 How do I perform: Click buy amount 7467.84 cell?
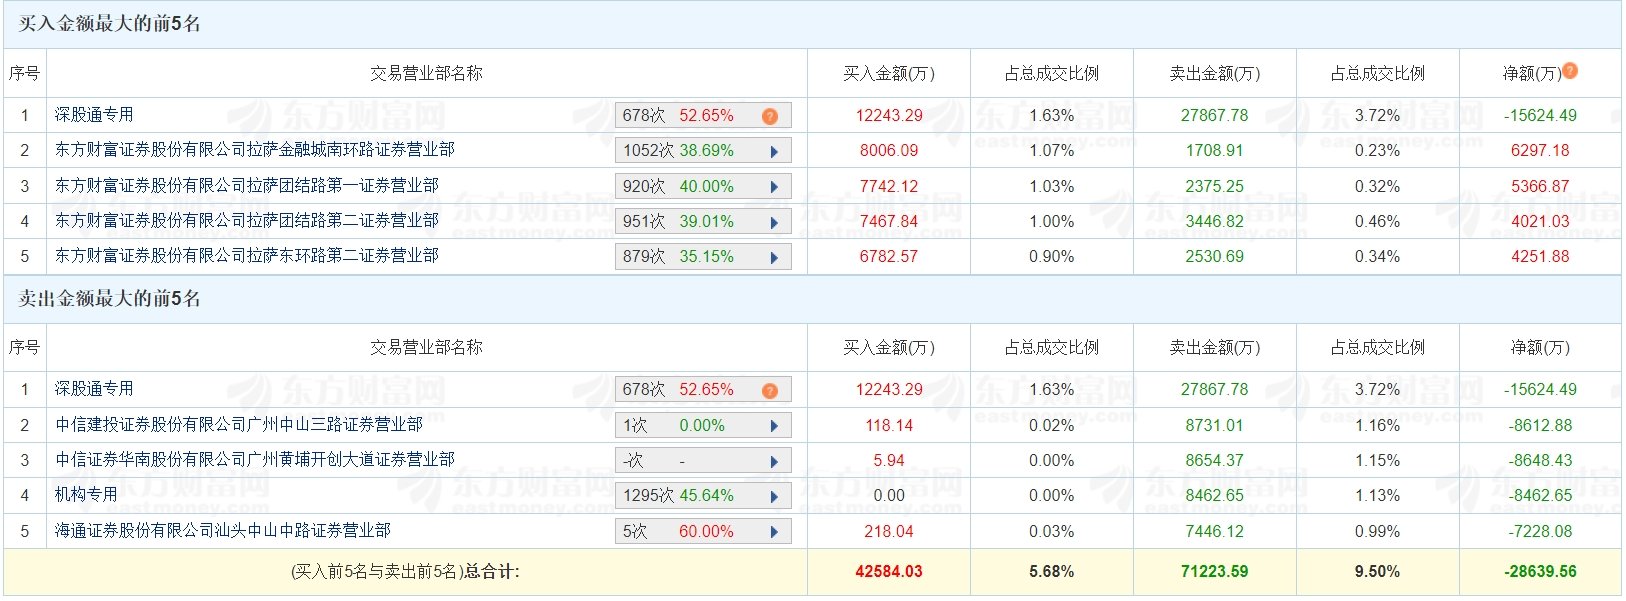tap(889, 222)
